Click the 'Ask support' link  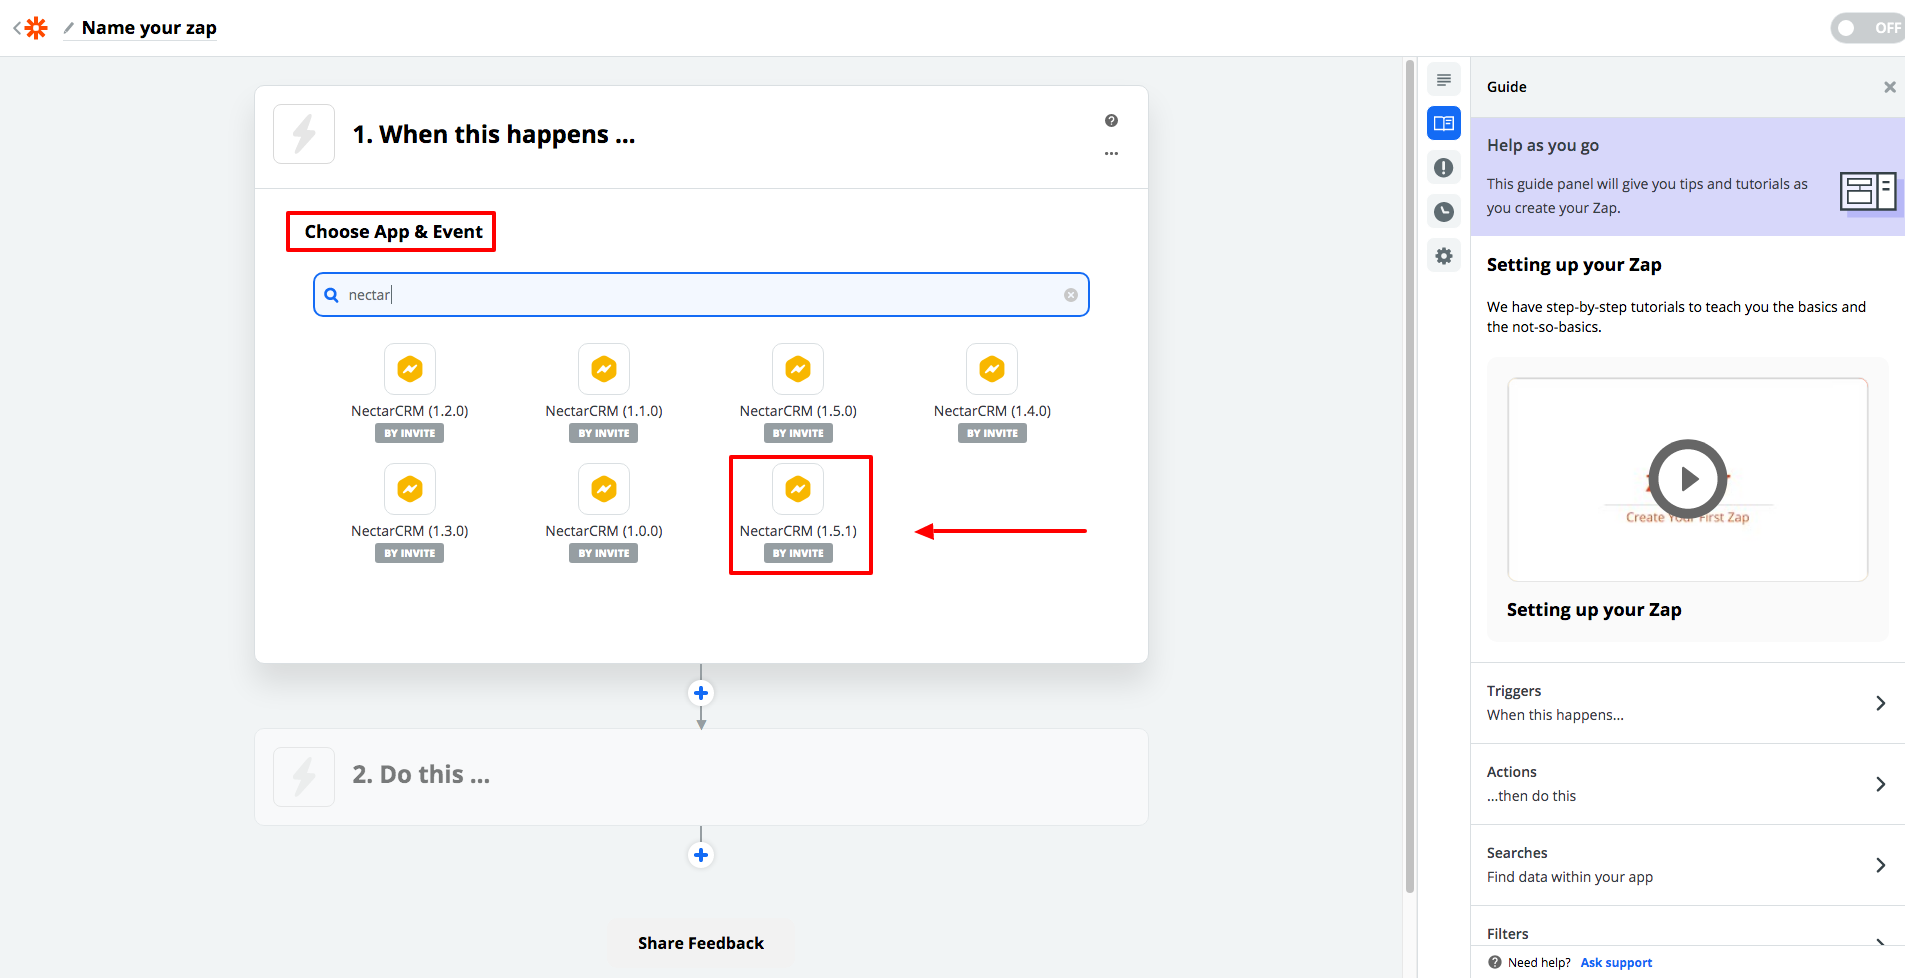tap(1616, 963)
